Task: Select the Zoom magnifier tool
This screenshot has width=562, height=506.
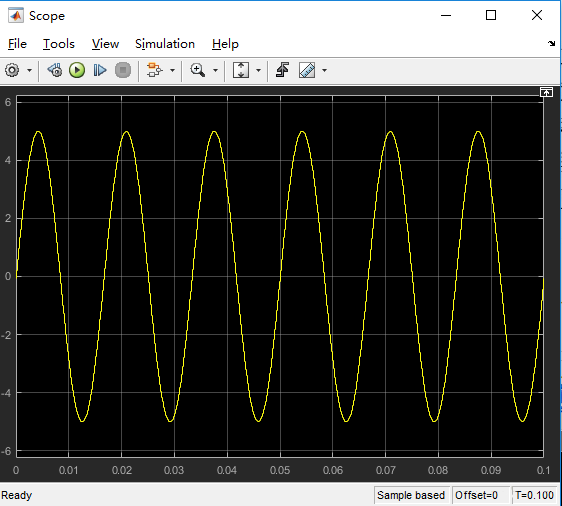Action: point(197,70)
